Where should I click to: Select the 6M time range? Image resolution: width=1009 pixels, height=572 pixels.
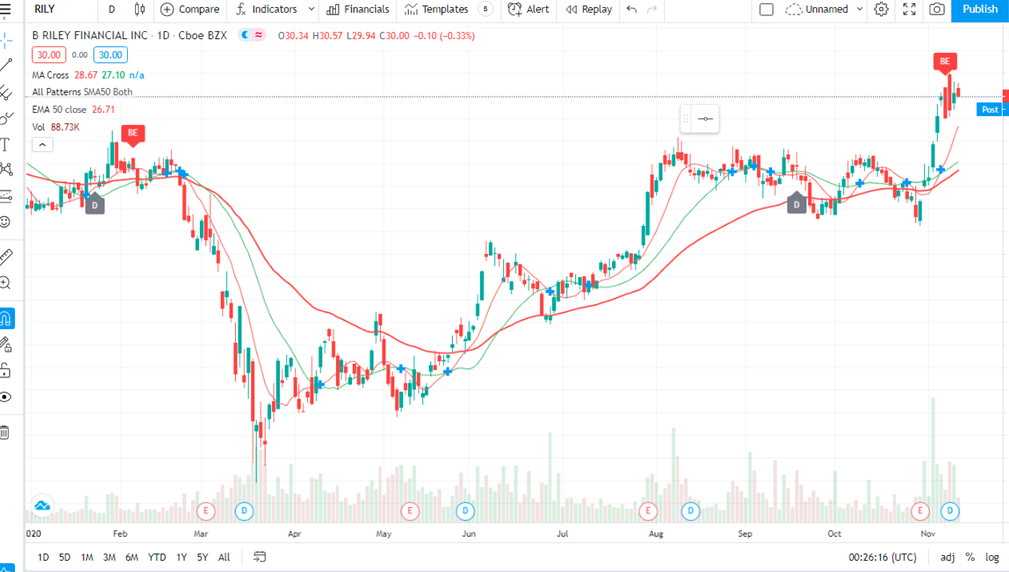[132, 557]
